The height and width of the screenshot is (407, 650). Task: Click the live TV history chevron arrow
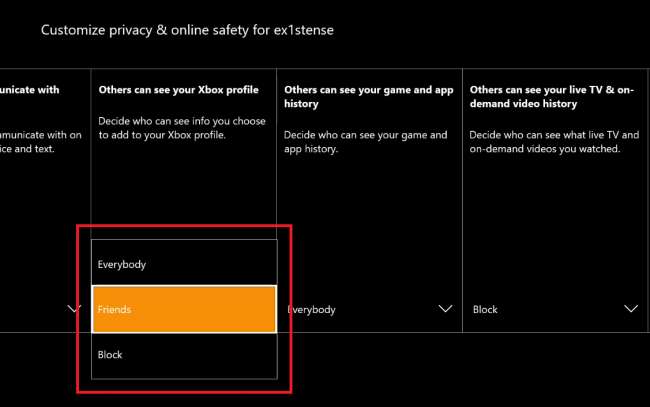(631, 309)
